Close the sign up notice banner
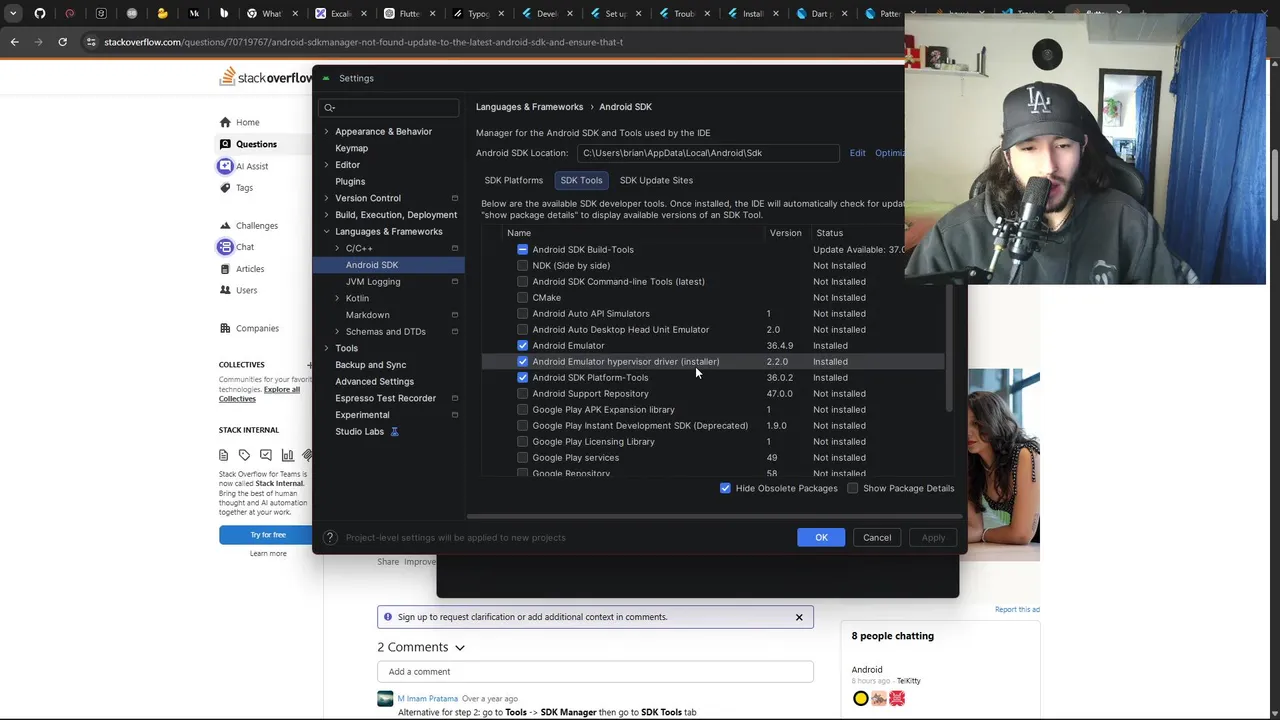The height and width of the screenshot is (720, 1280). click(x=799, y=617)
